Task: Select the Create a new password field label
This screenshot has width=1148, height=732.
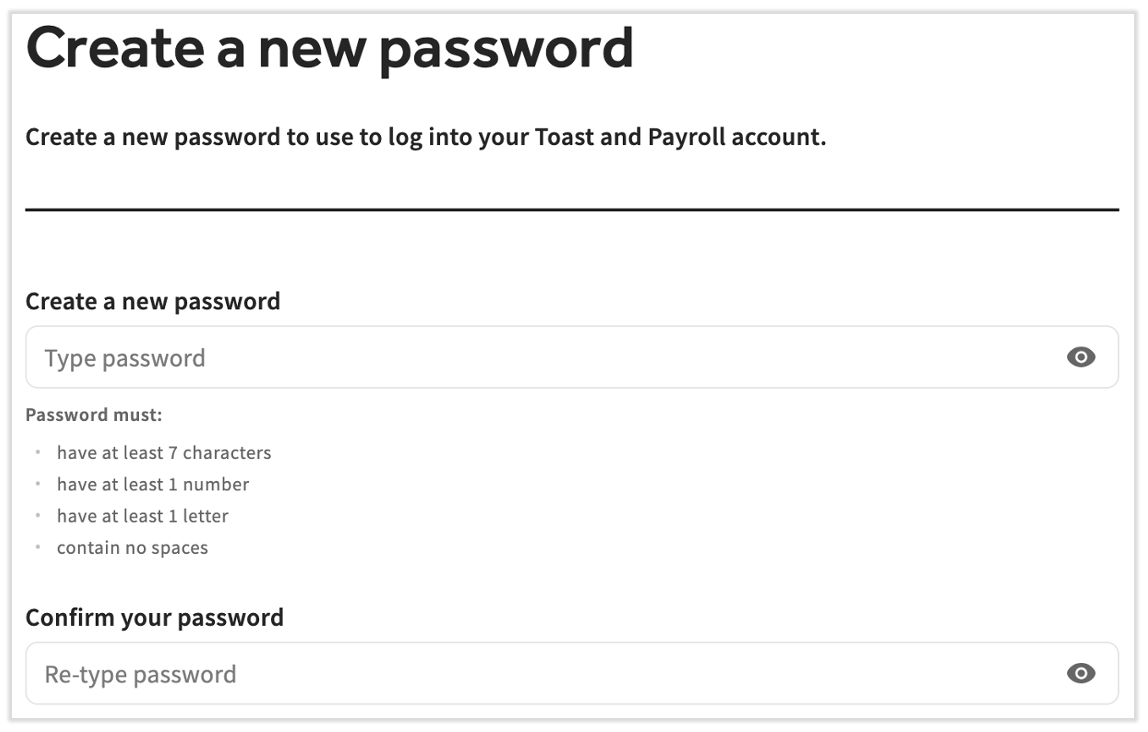Action: pyautogui.click(x=152, y=301)
